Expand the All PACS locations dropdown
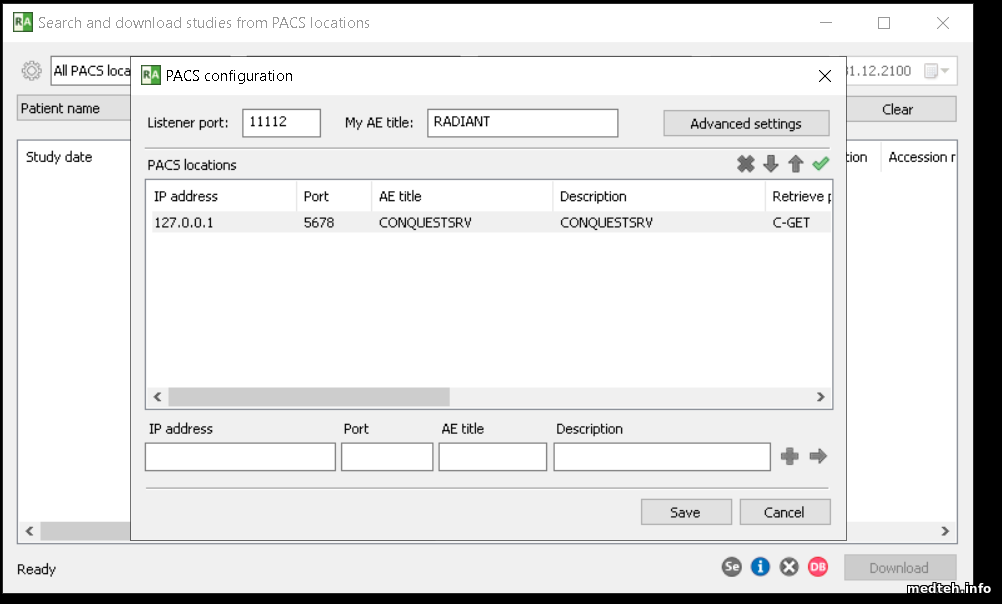 click(91, 71)
